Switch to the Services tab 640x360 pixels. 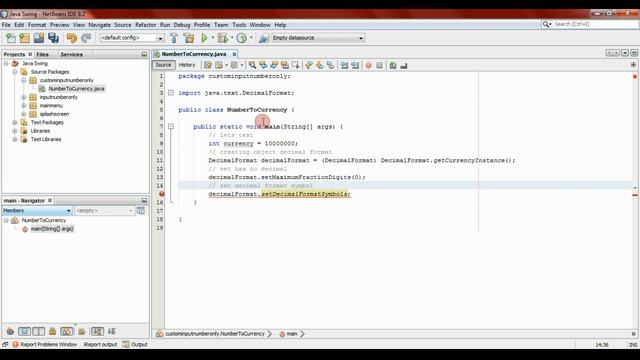[x=71, y=54]
